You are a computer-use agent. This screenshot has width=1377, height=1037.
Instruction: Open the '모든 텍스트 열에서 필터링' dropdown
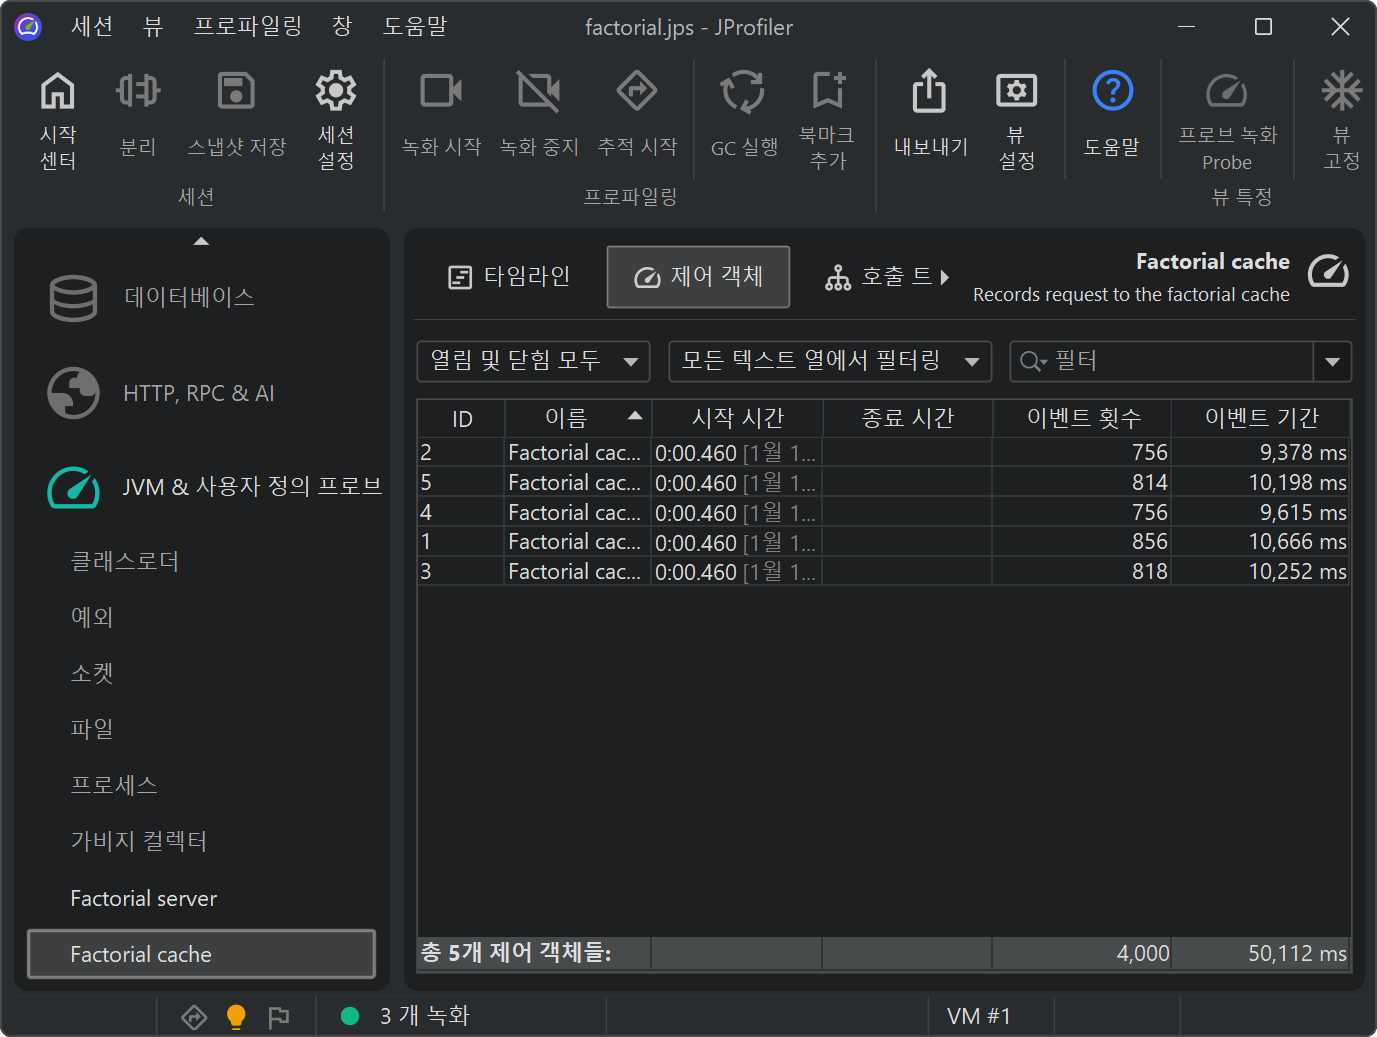(829, 361)
